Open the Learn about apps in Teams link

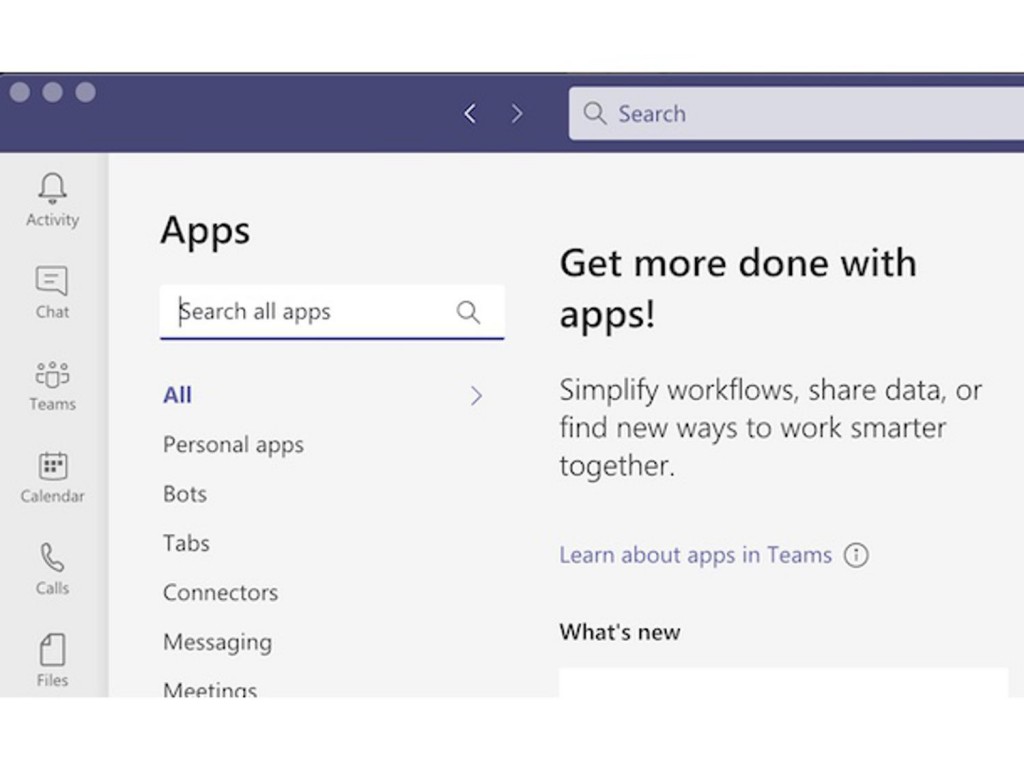695,554
